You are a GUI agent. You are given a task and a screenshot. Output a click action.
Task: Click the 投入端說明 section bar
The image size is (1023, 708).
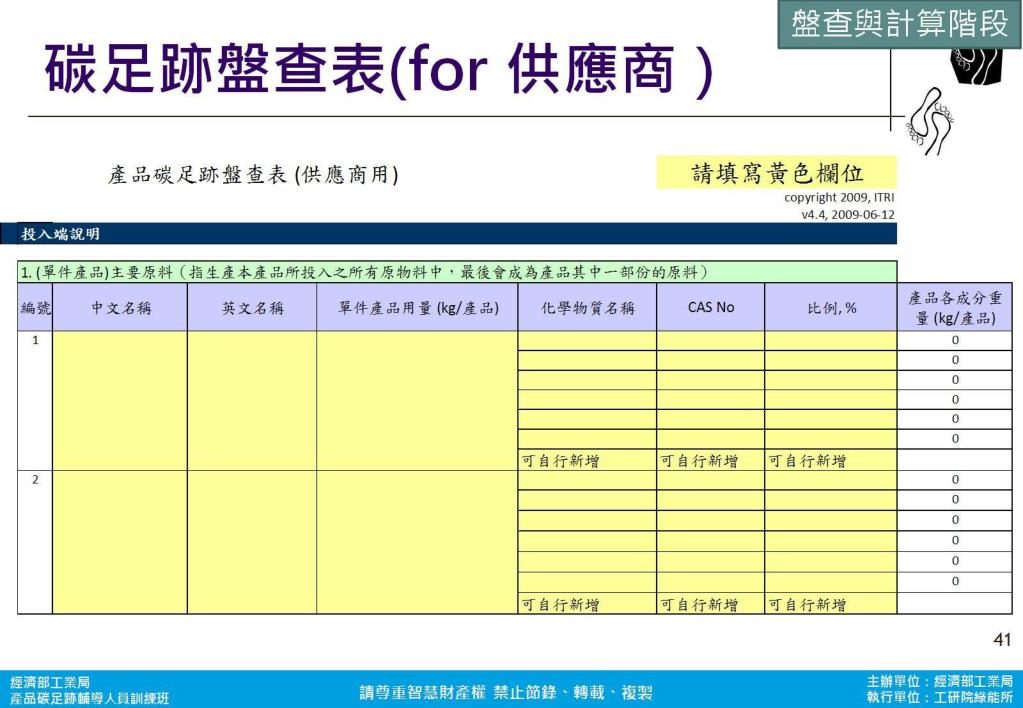coord(449,234)
